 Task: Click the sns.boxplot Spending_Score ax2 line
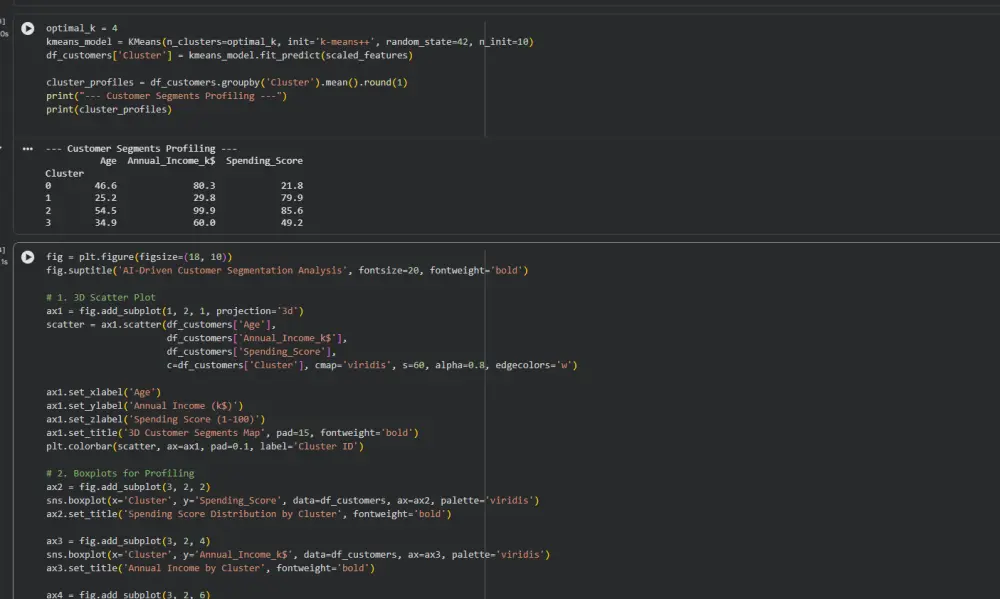coord(292,501)
